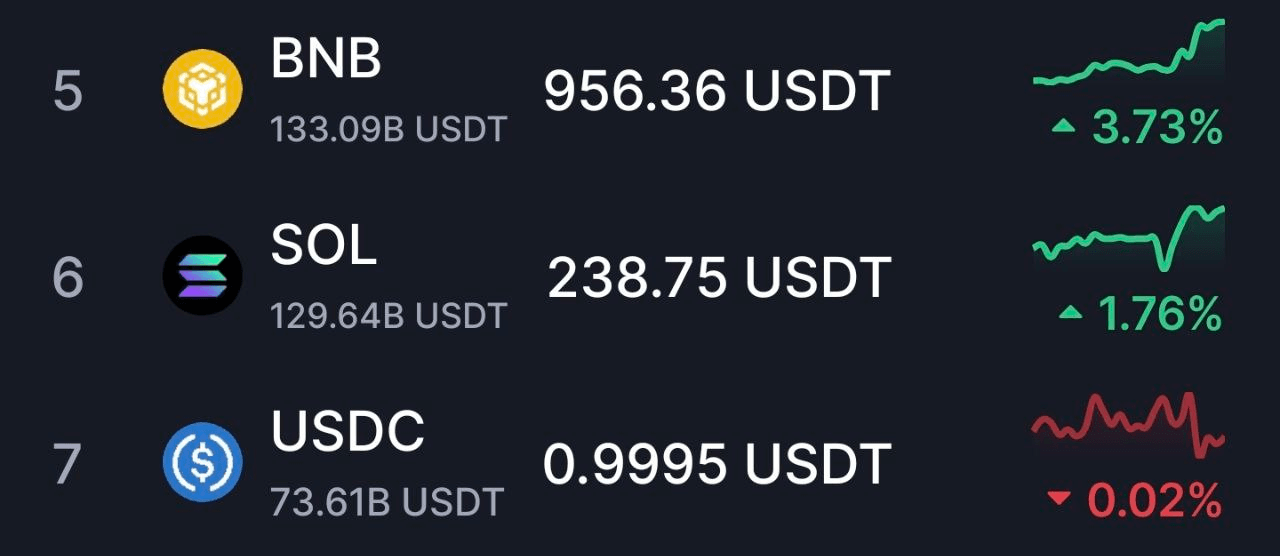The image size is (1280, 556).
Task: Click the green up arrow beside 3.73%
Action: pyautogui.click(x=1065, y=127)
